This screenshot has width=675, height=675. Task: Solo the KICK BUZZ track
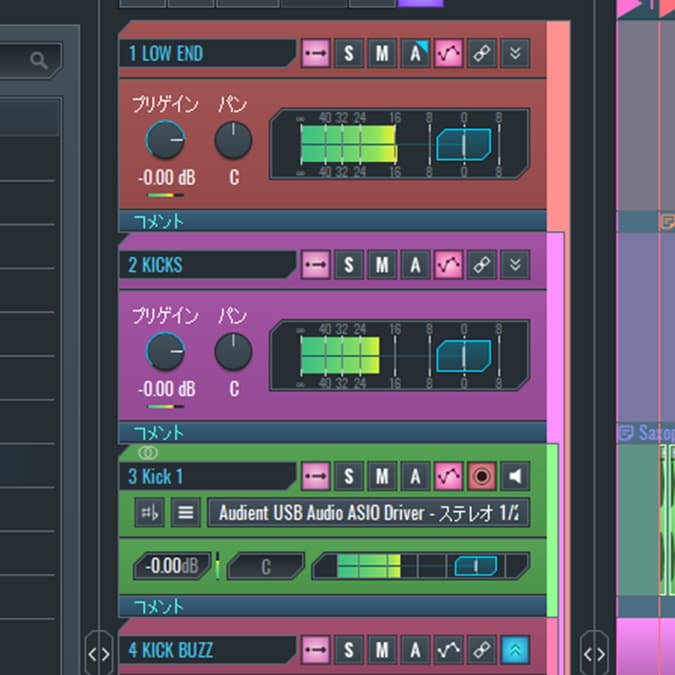349,650
